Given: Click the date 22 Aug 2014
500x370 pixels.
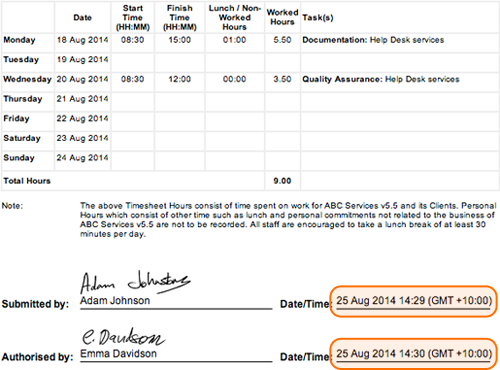Looking at the screenshot, I should click(x=82, y=119).
